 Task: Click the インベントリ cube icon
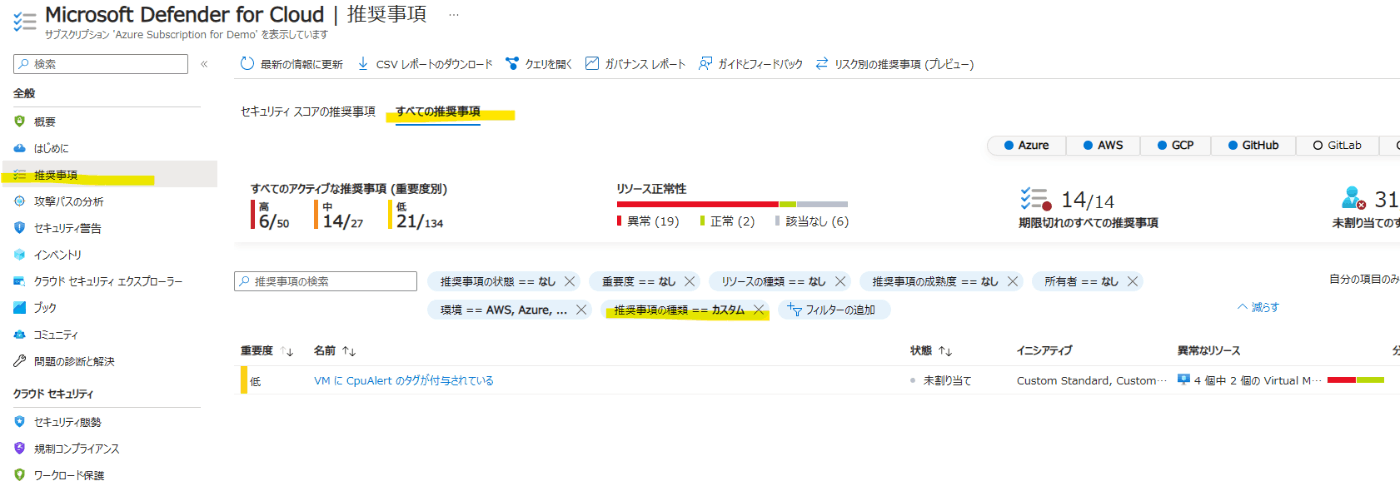[20, 255]
